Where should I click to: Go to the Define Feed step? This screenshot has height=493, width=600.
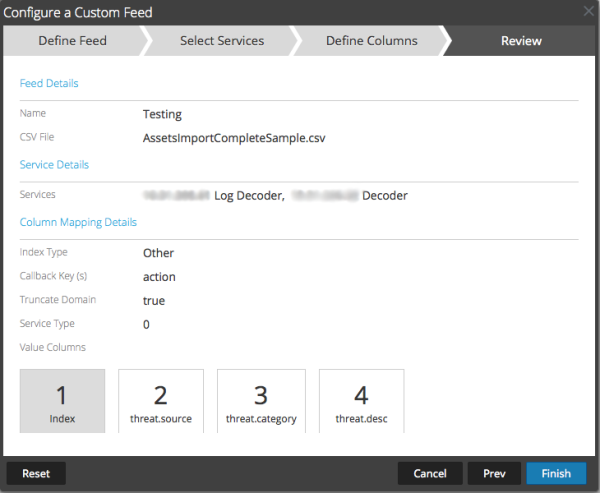click(x=72, y=41)
